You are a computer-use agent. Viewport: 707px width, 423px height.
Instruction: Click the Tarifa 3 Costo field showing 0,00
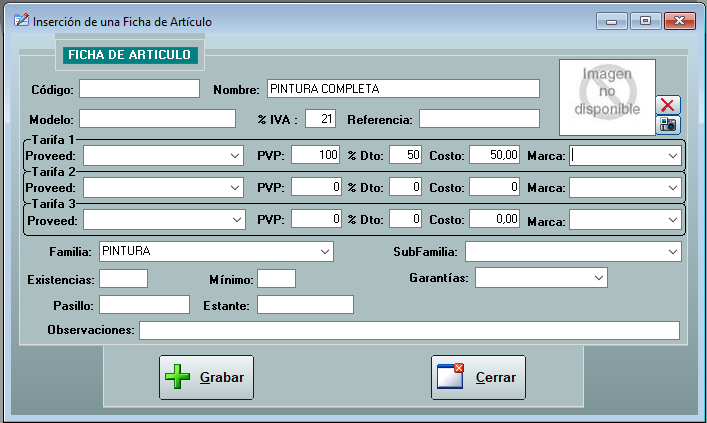coord(494,219)
